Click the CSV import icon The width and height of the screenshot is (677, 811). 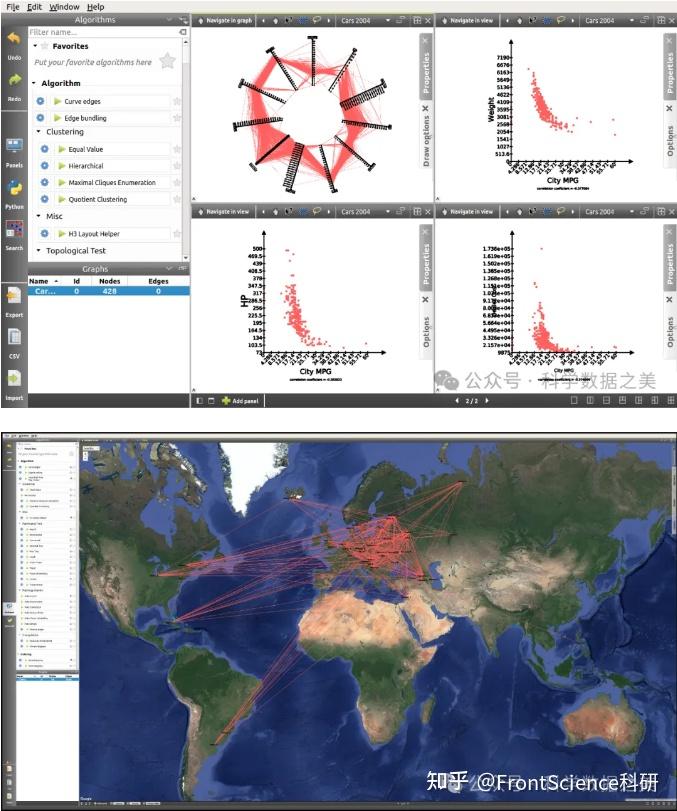[x=14, y=337]
